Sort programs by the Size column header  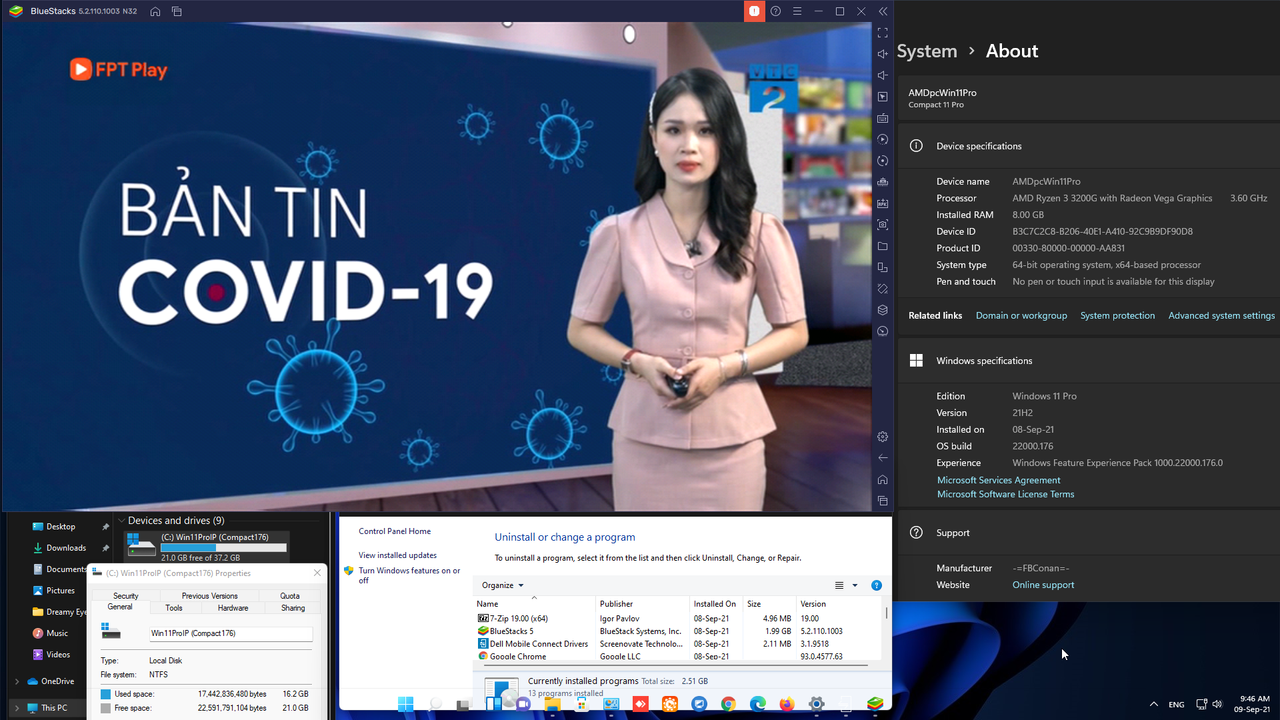(769, 604)
